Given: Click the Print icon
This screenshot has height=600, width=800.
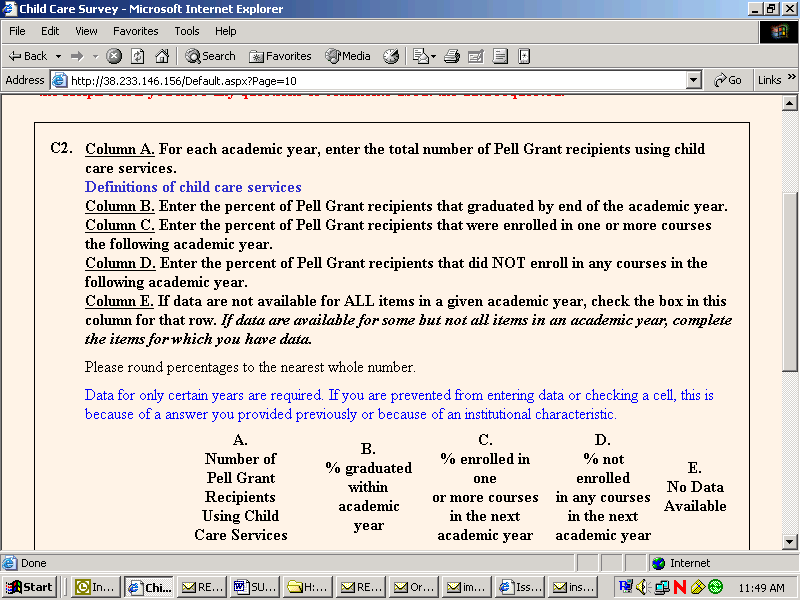Looking at the screenshot, I should [x=452, y=56].
